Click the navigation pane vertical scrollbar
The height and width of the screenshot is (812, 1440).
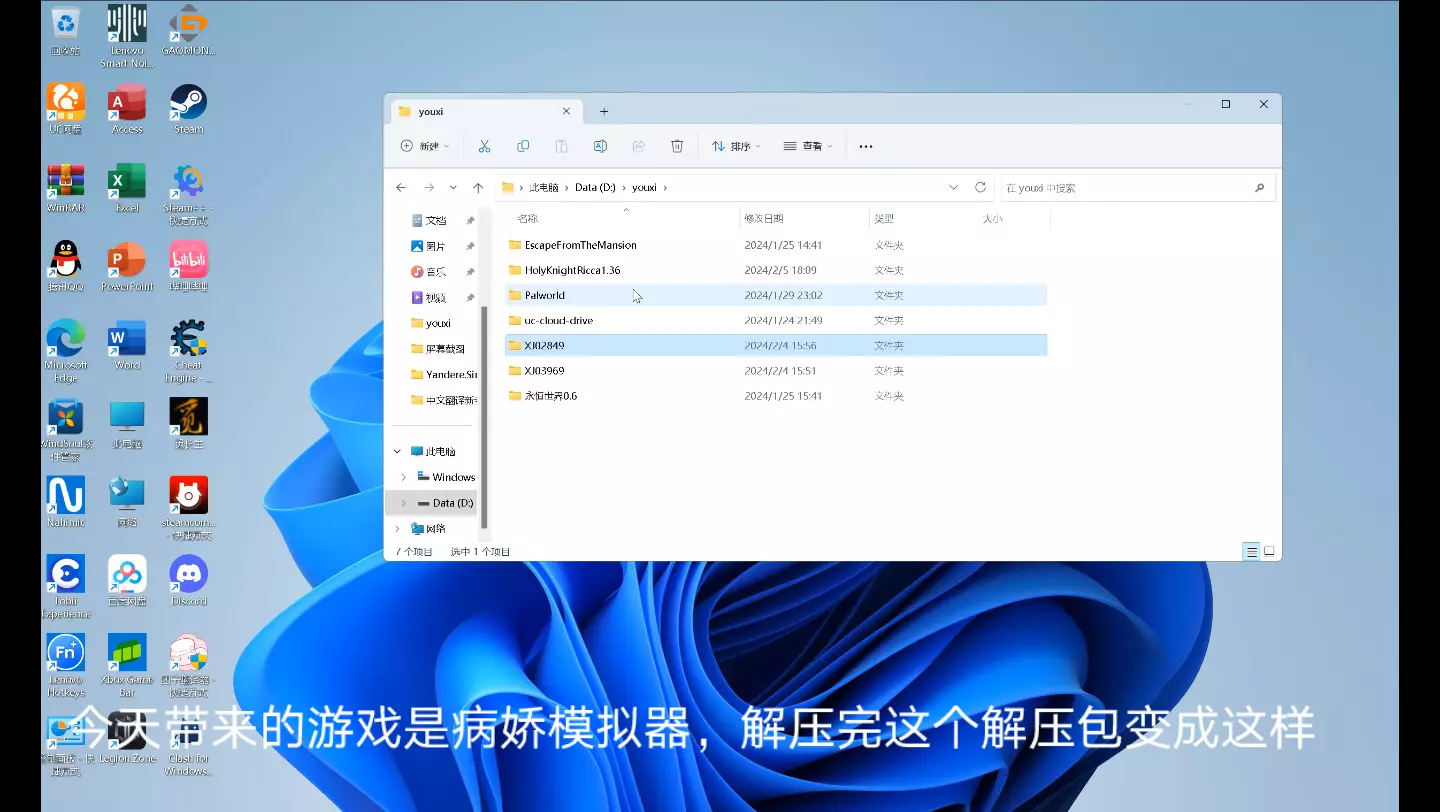484,417
